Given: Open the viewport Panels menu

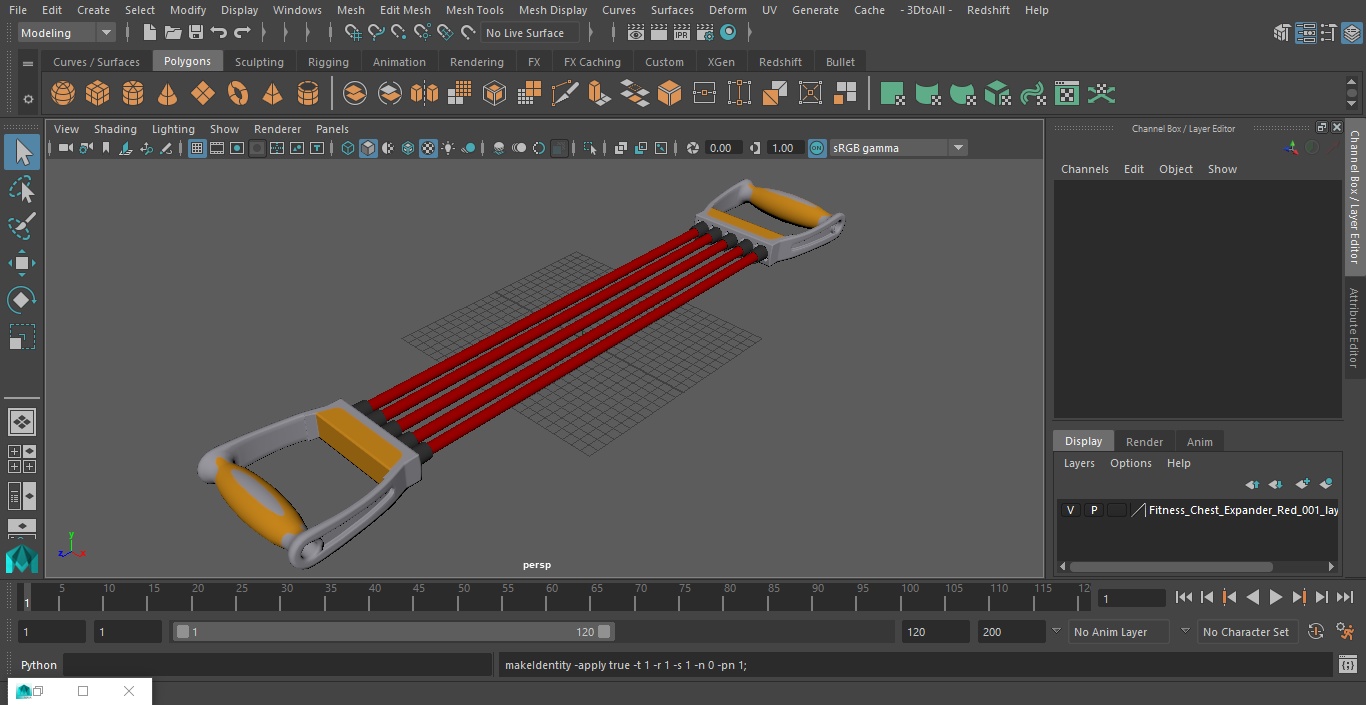Looking at the screenshot, I should [332, 129].
